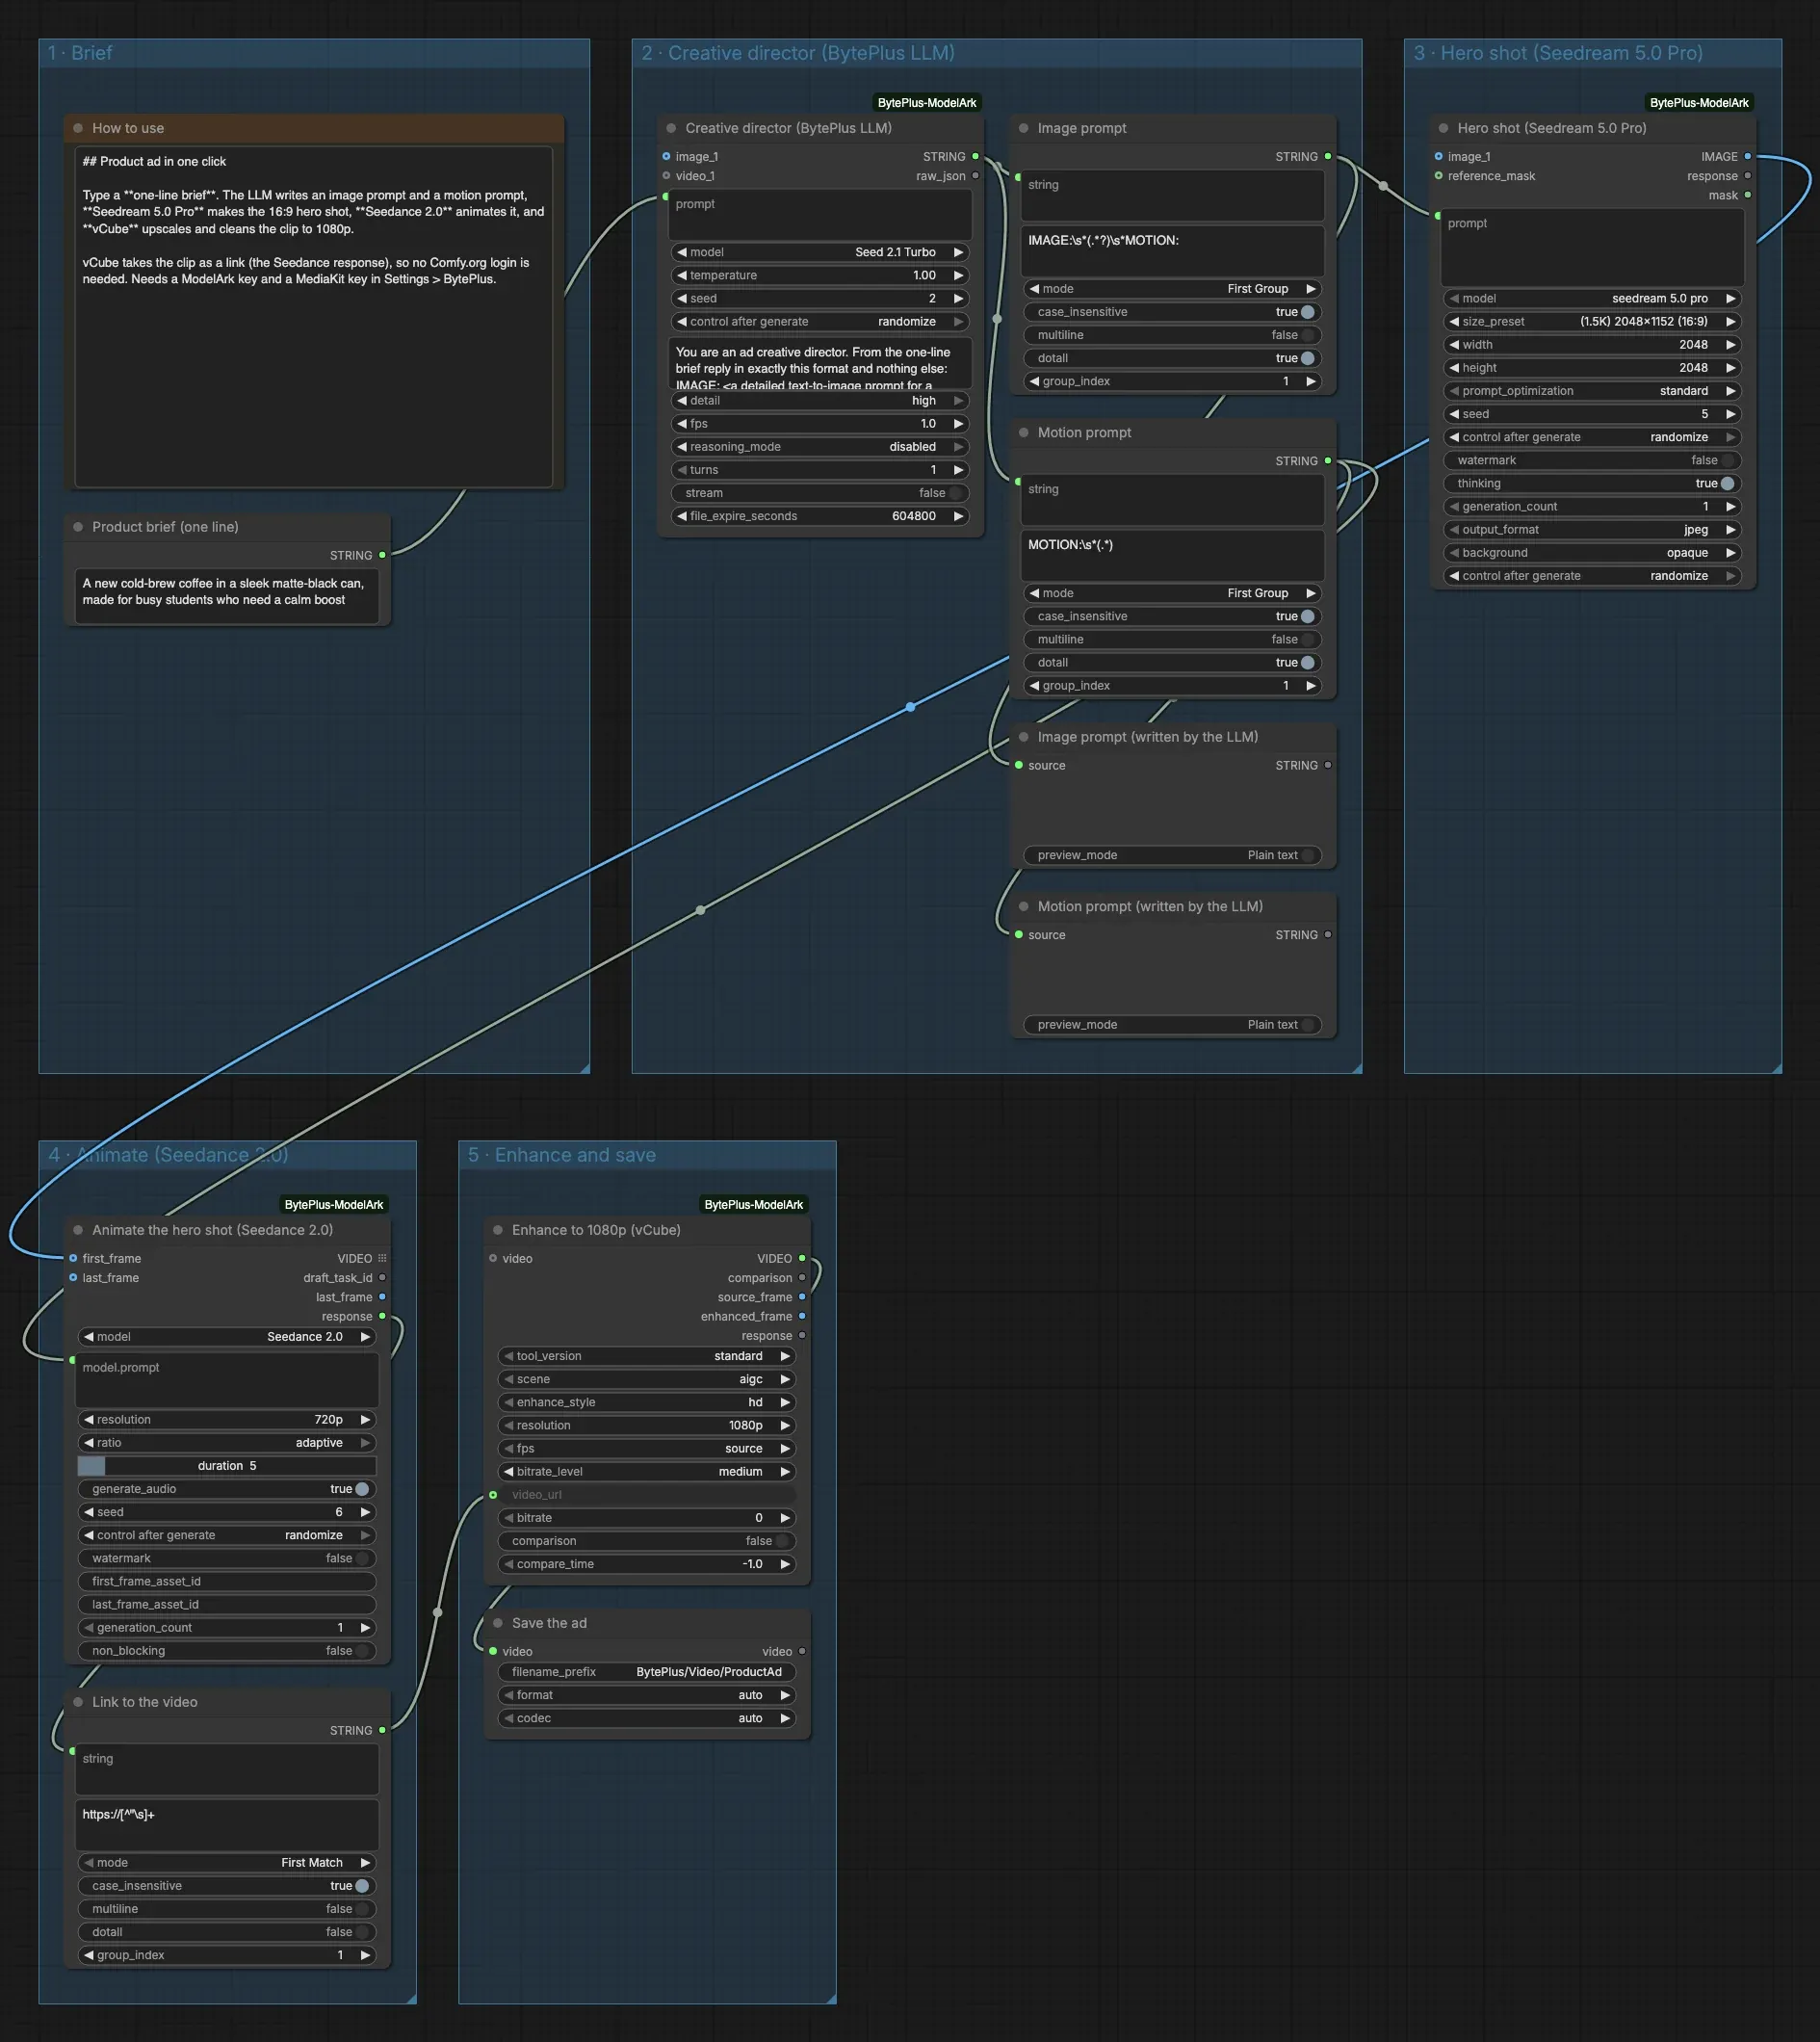Open the size_preset dropdown on the Hero shot node

tap(1592, 321)
